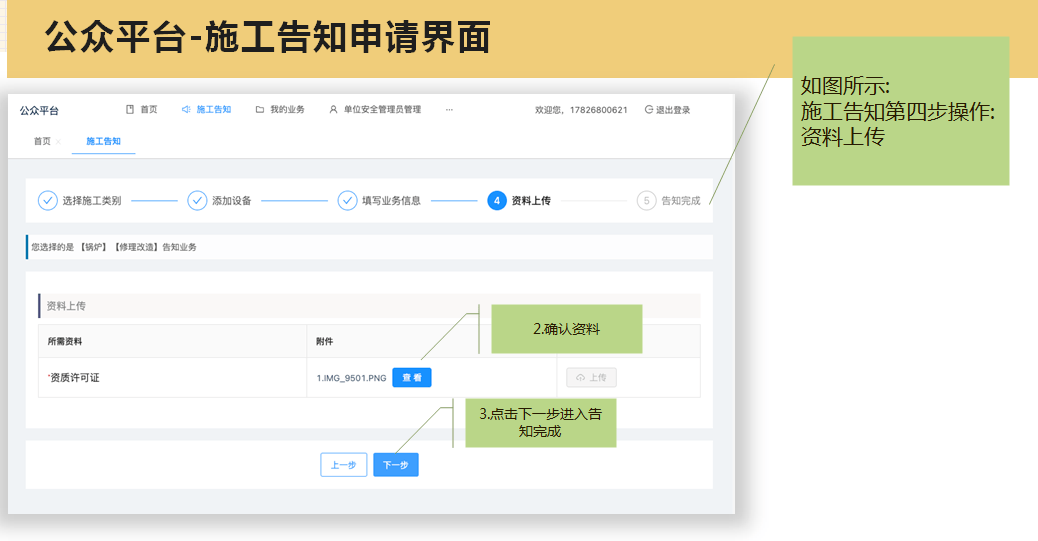Click the 告知完成 step label
The height and width of the screenshot is (541, 1038).
(681, 201)
